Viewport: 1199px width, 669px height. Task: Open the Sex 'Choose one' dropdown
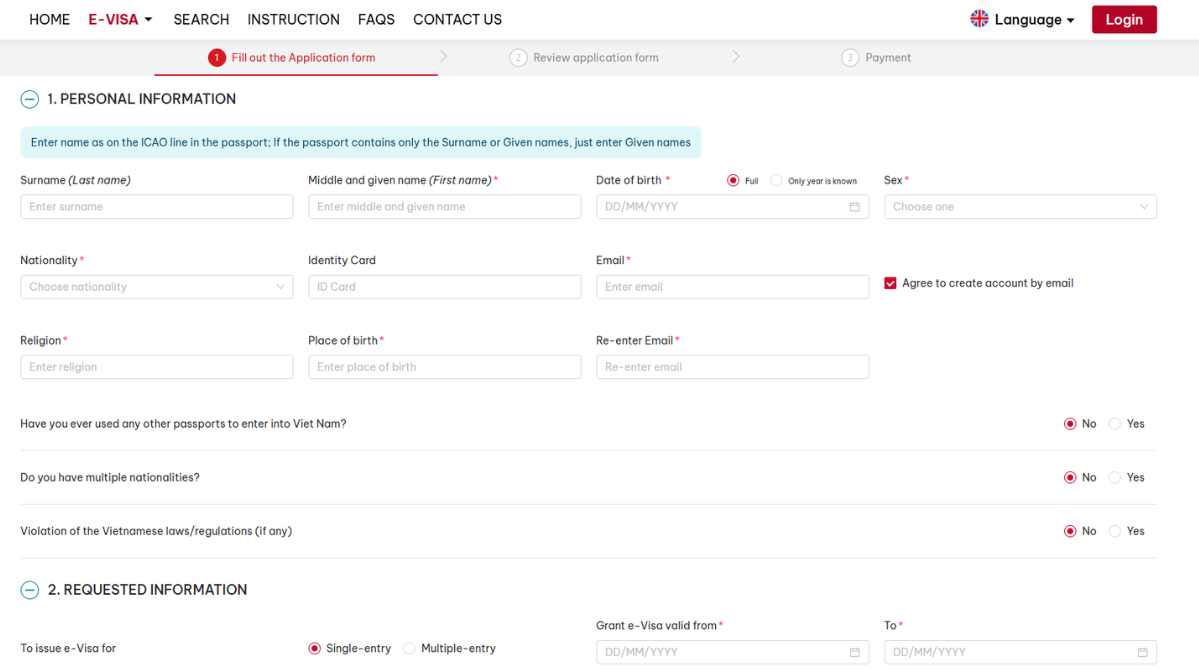pos(1020,206)
